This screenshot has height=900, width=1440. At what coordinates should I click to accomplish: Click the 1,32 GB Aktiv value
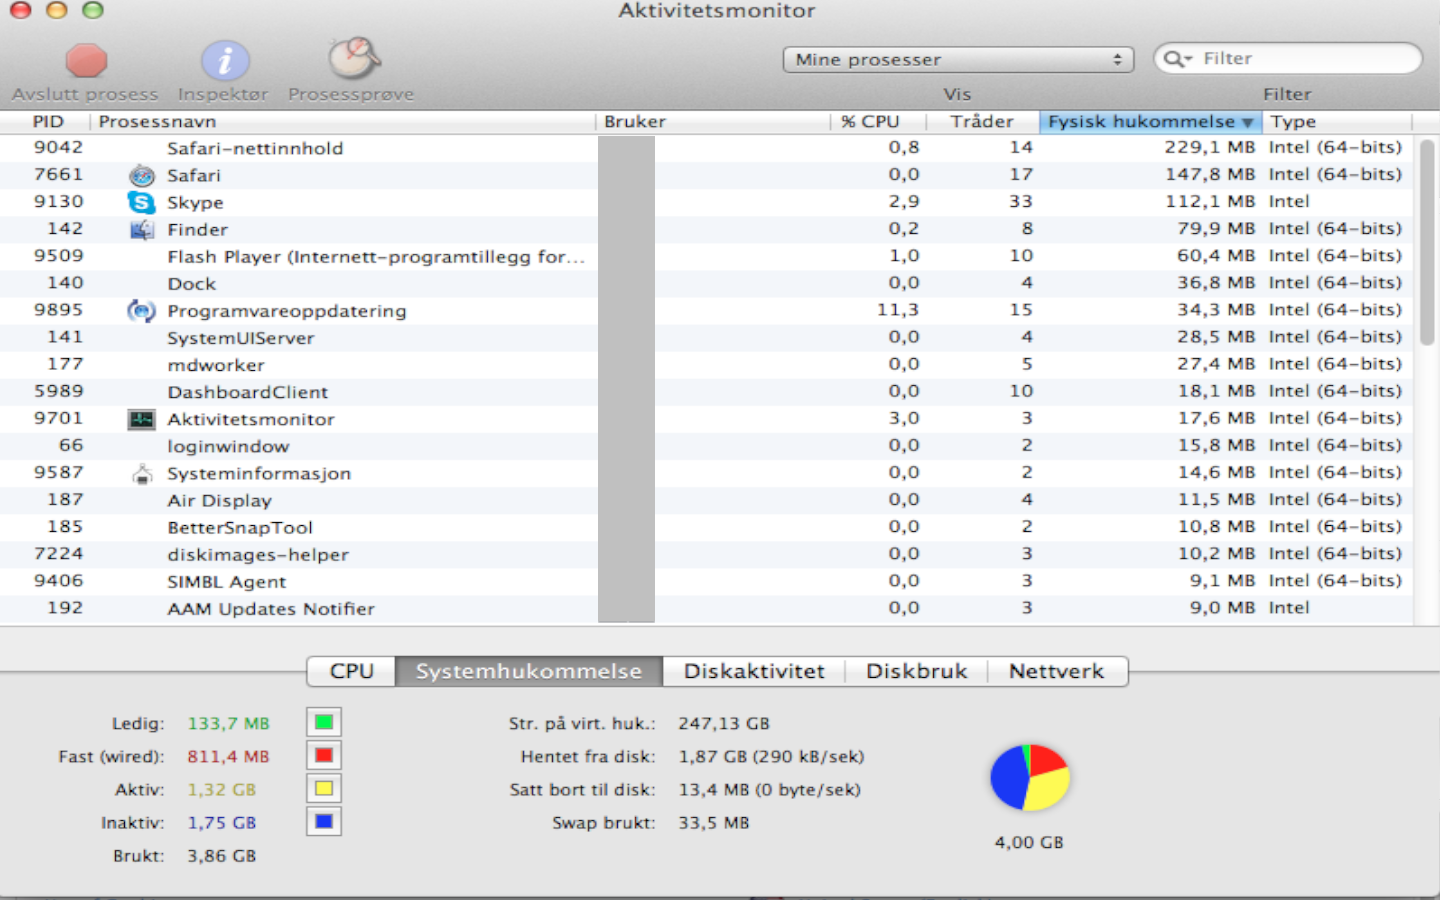coord(221,789)
